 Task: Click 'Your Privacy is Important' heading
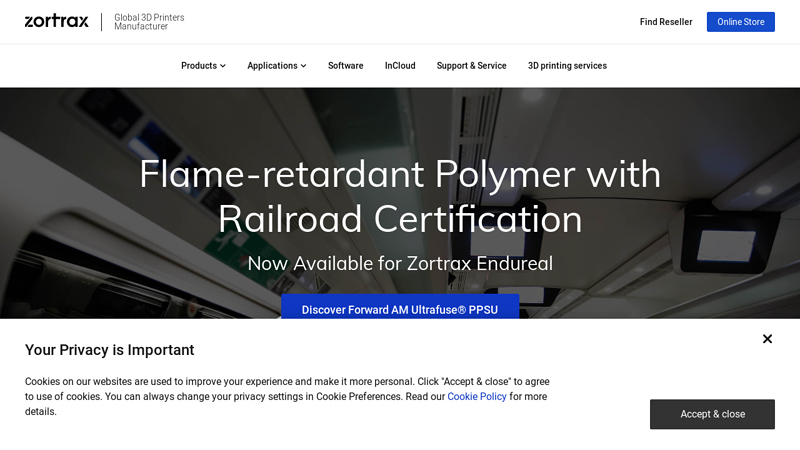point(110,350)
